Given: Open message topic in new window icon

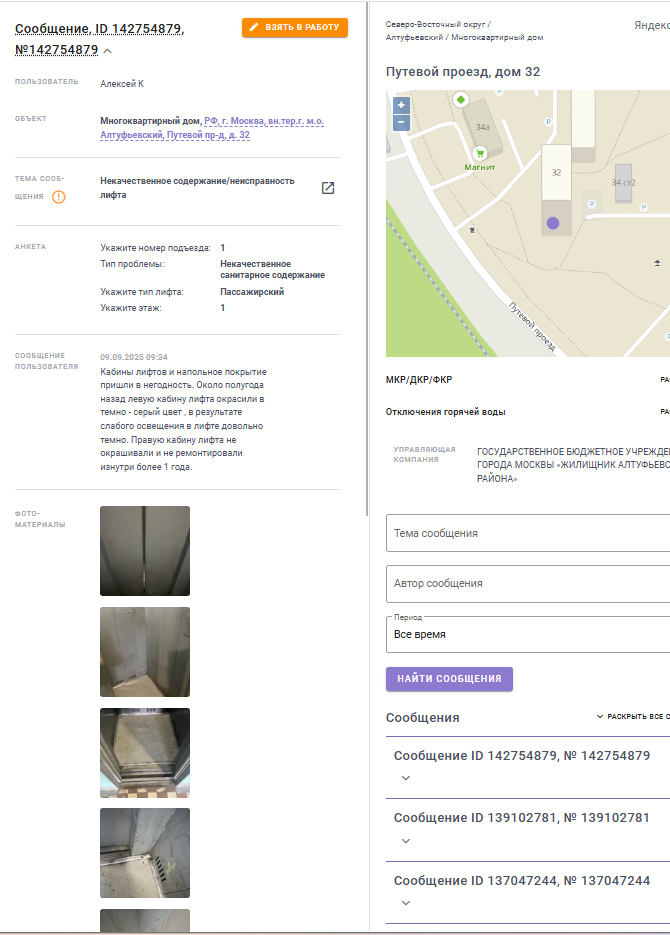Looking at the screenshot, I should click(x=328, y=188).
